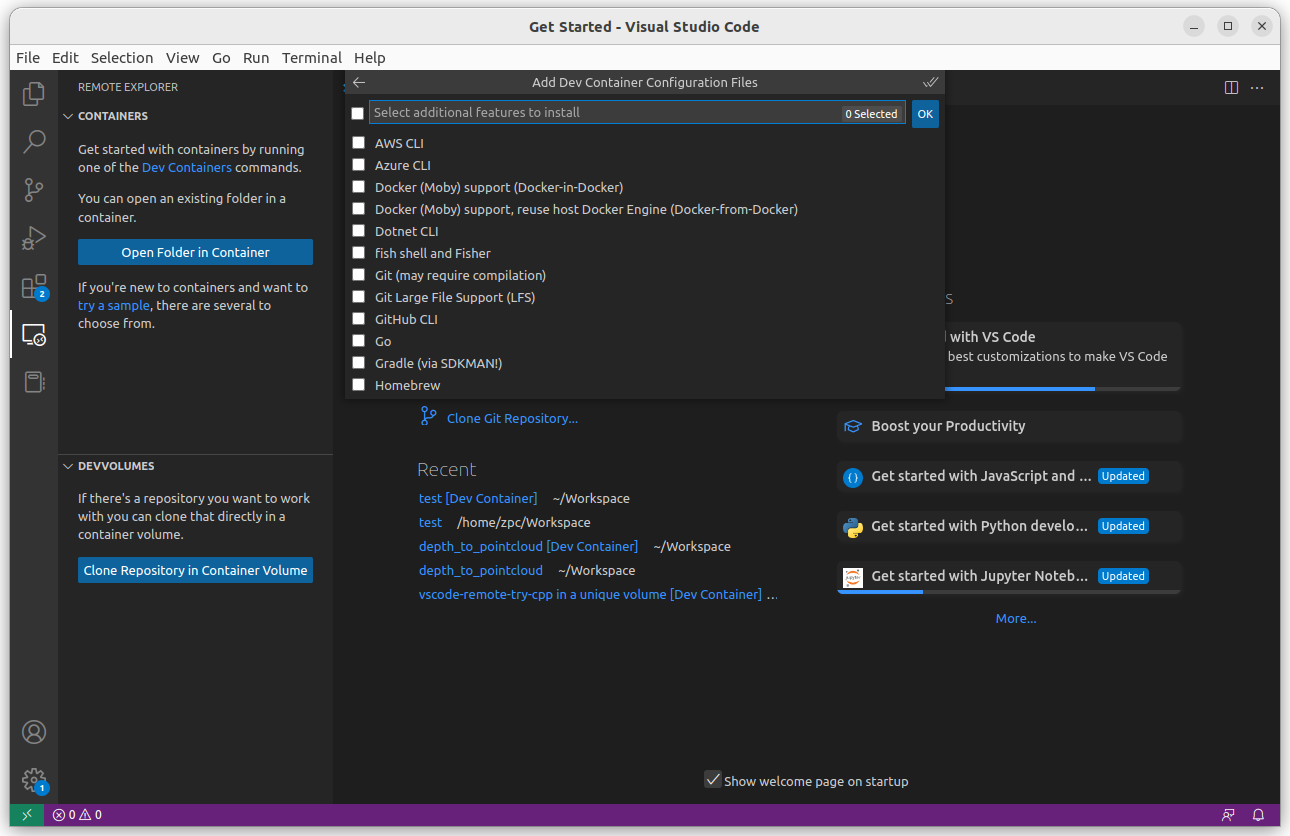This screenshot has height=836, width=1290.
Task: Open the Run menu
Action: pos(256,58)
